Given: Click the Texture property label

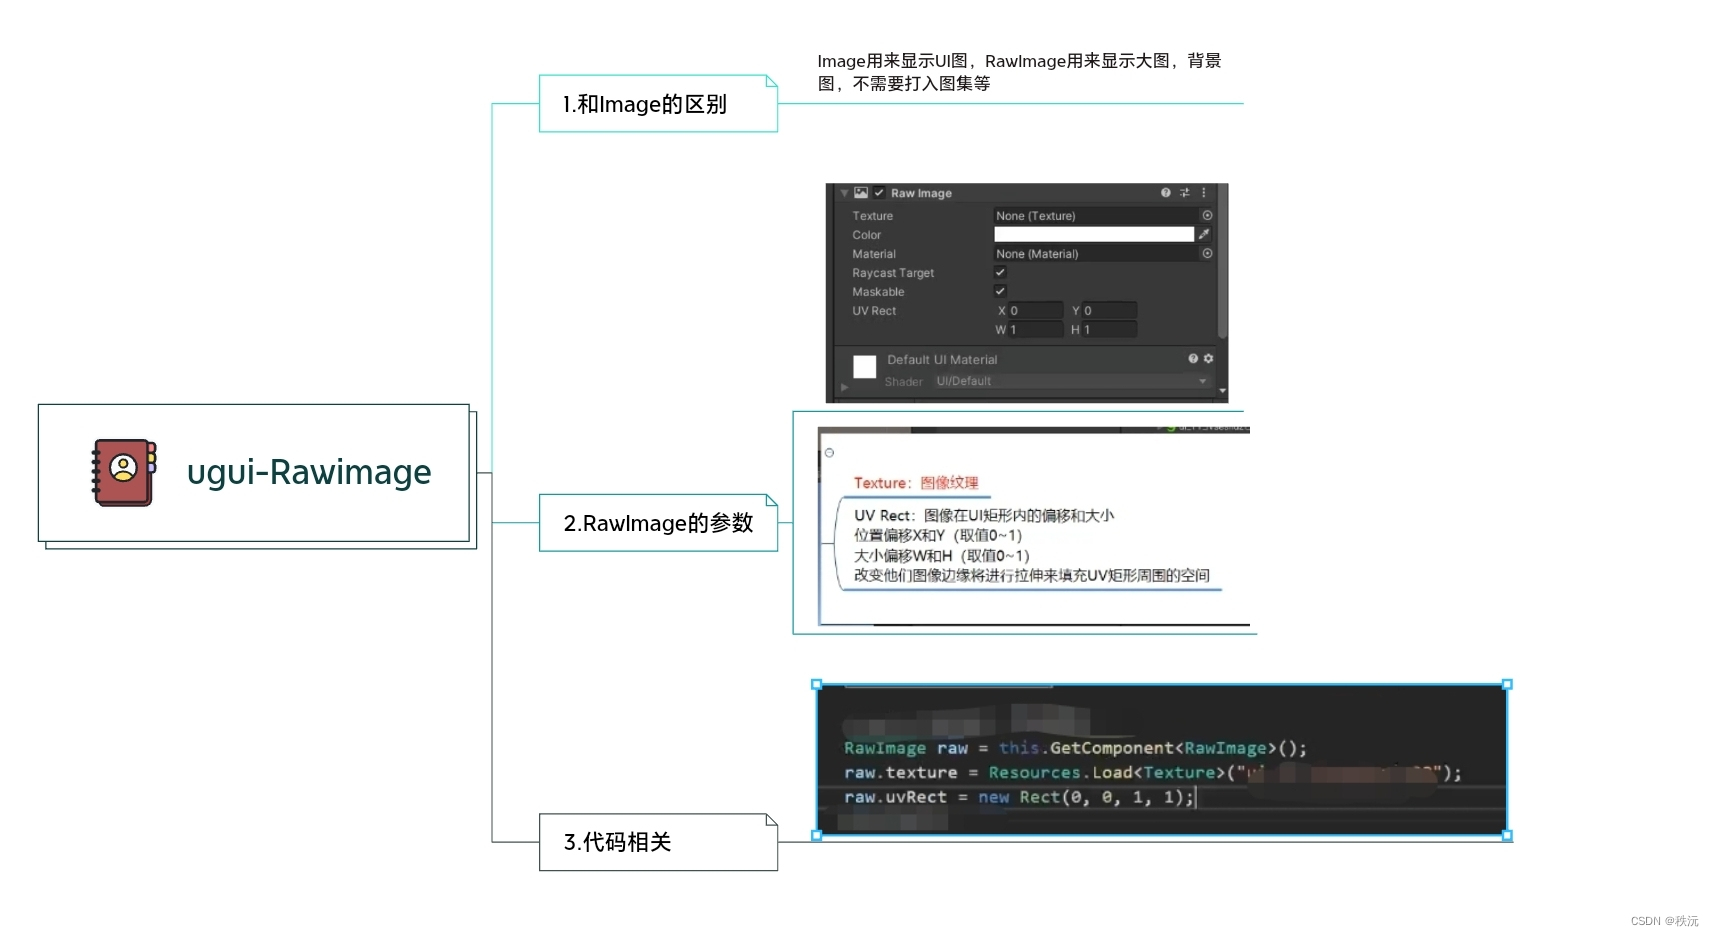Looking at the screenshot, I should pos(872,215).
